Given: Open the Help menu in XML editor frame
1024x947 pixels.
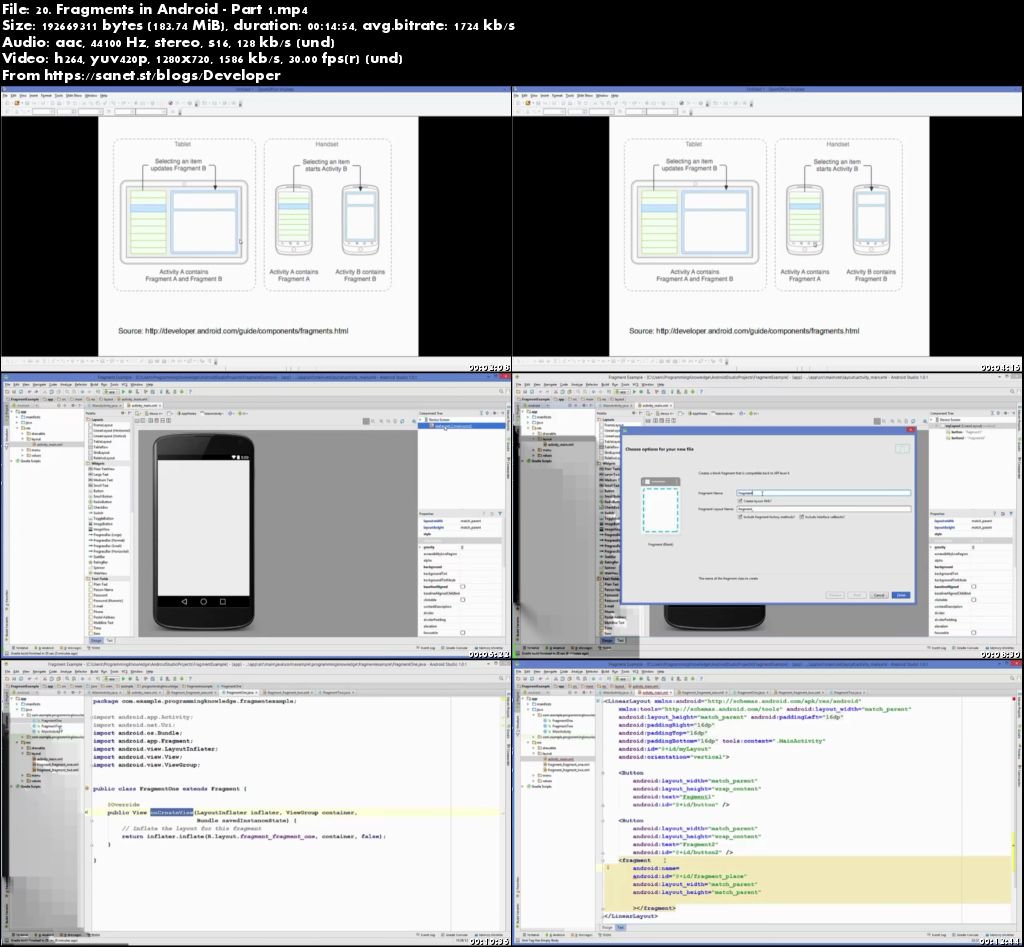Looking at the screenshot, I should (660, 671).
